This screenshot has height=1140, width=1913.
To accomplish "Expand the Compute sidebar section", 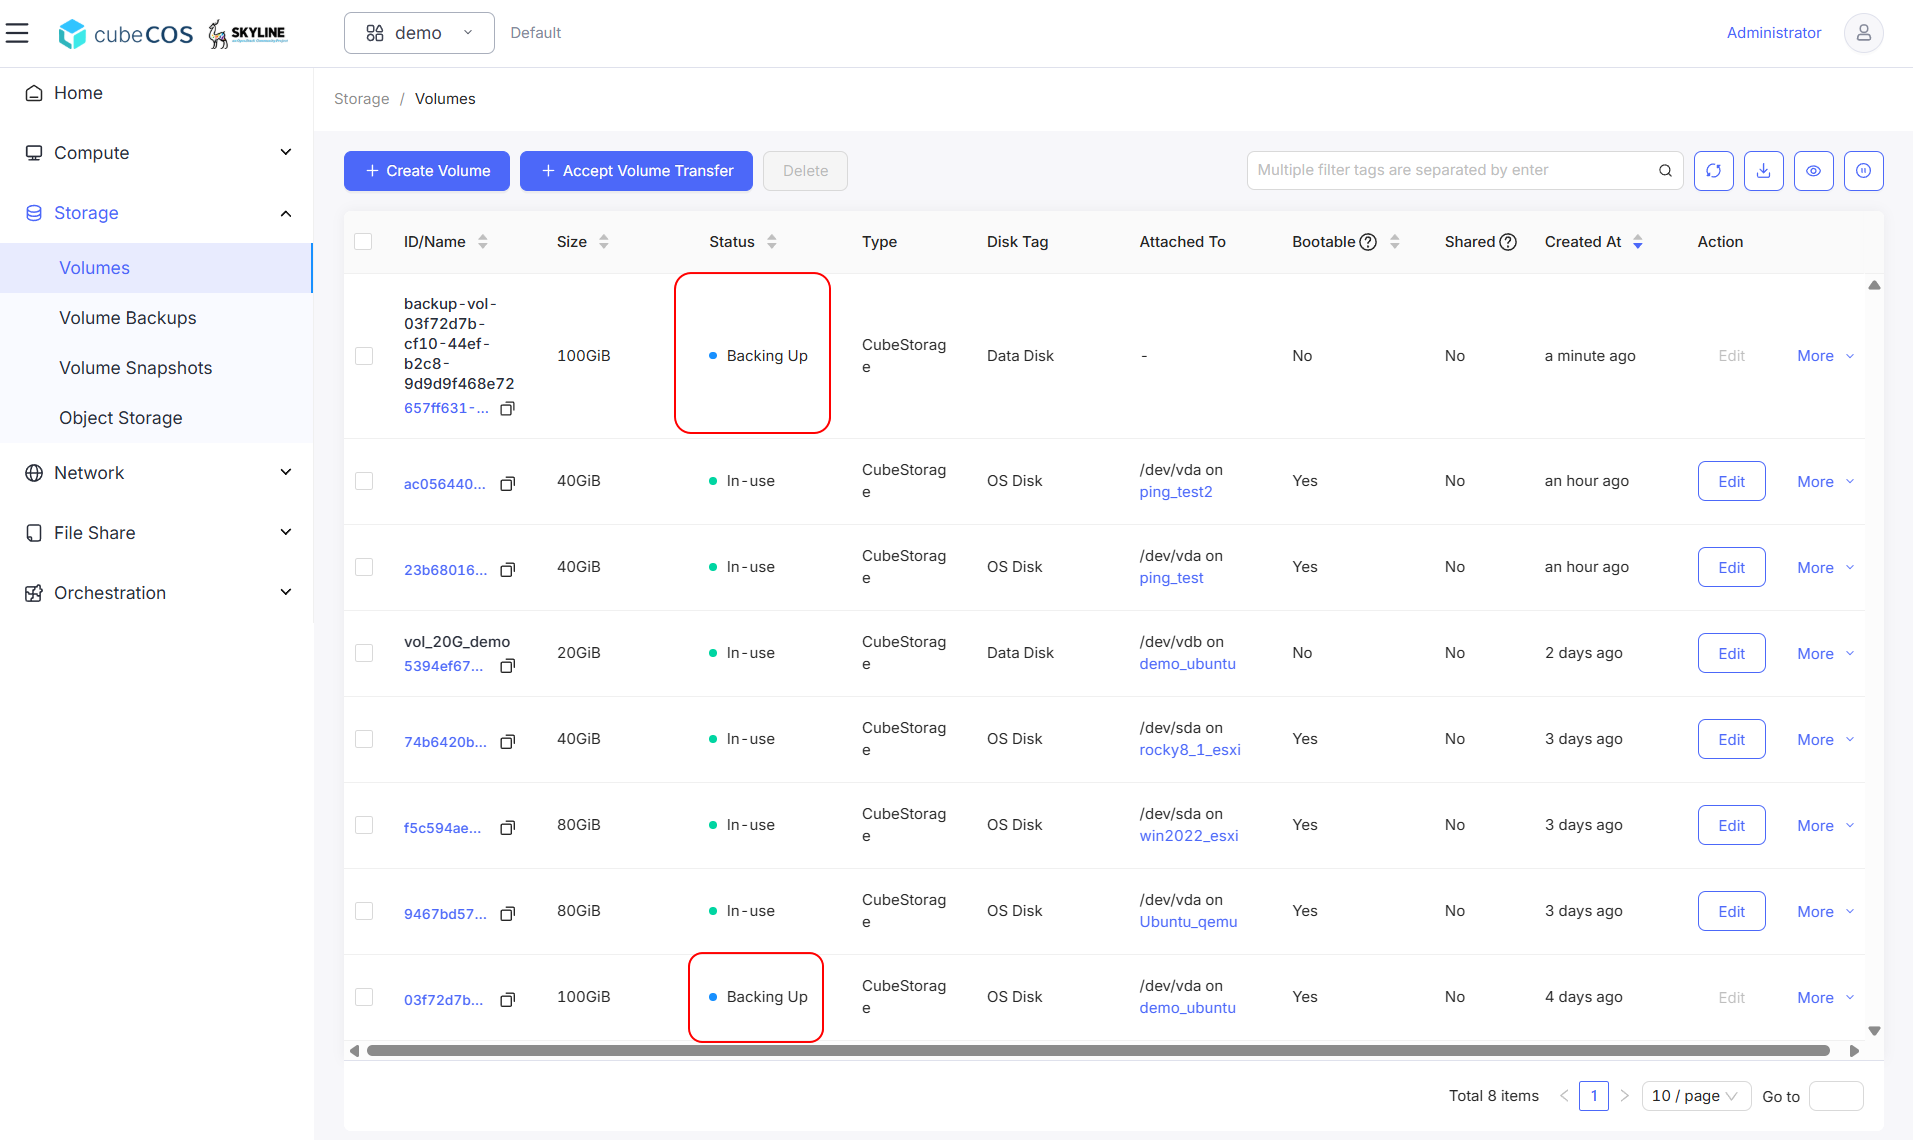I will click(x=157, y=153).
